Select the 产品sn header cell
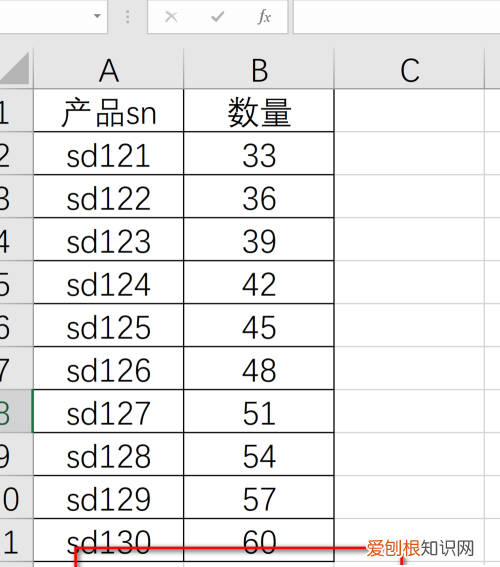Viewport: 500px width, 567px height. coord(108,111)
